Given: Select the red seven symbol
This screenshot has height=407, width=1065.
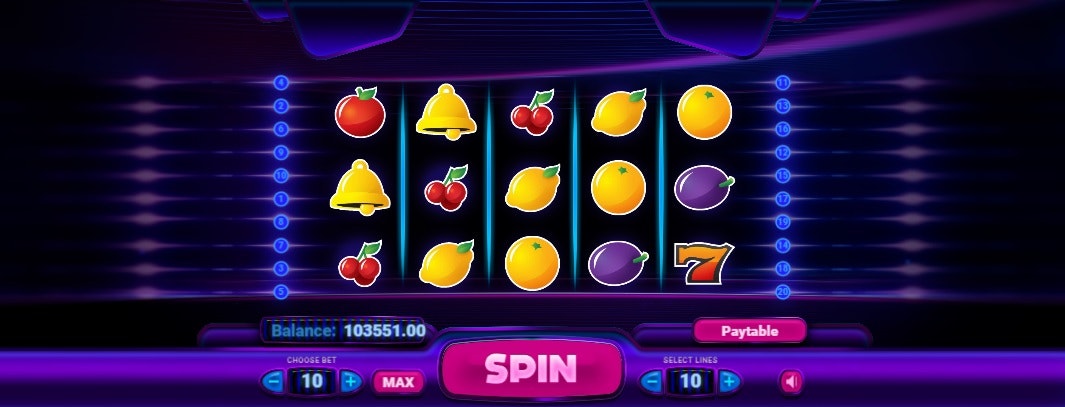Looking at the screenshot, I should (x=703, y=263).
